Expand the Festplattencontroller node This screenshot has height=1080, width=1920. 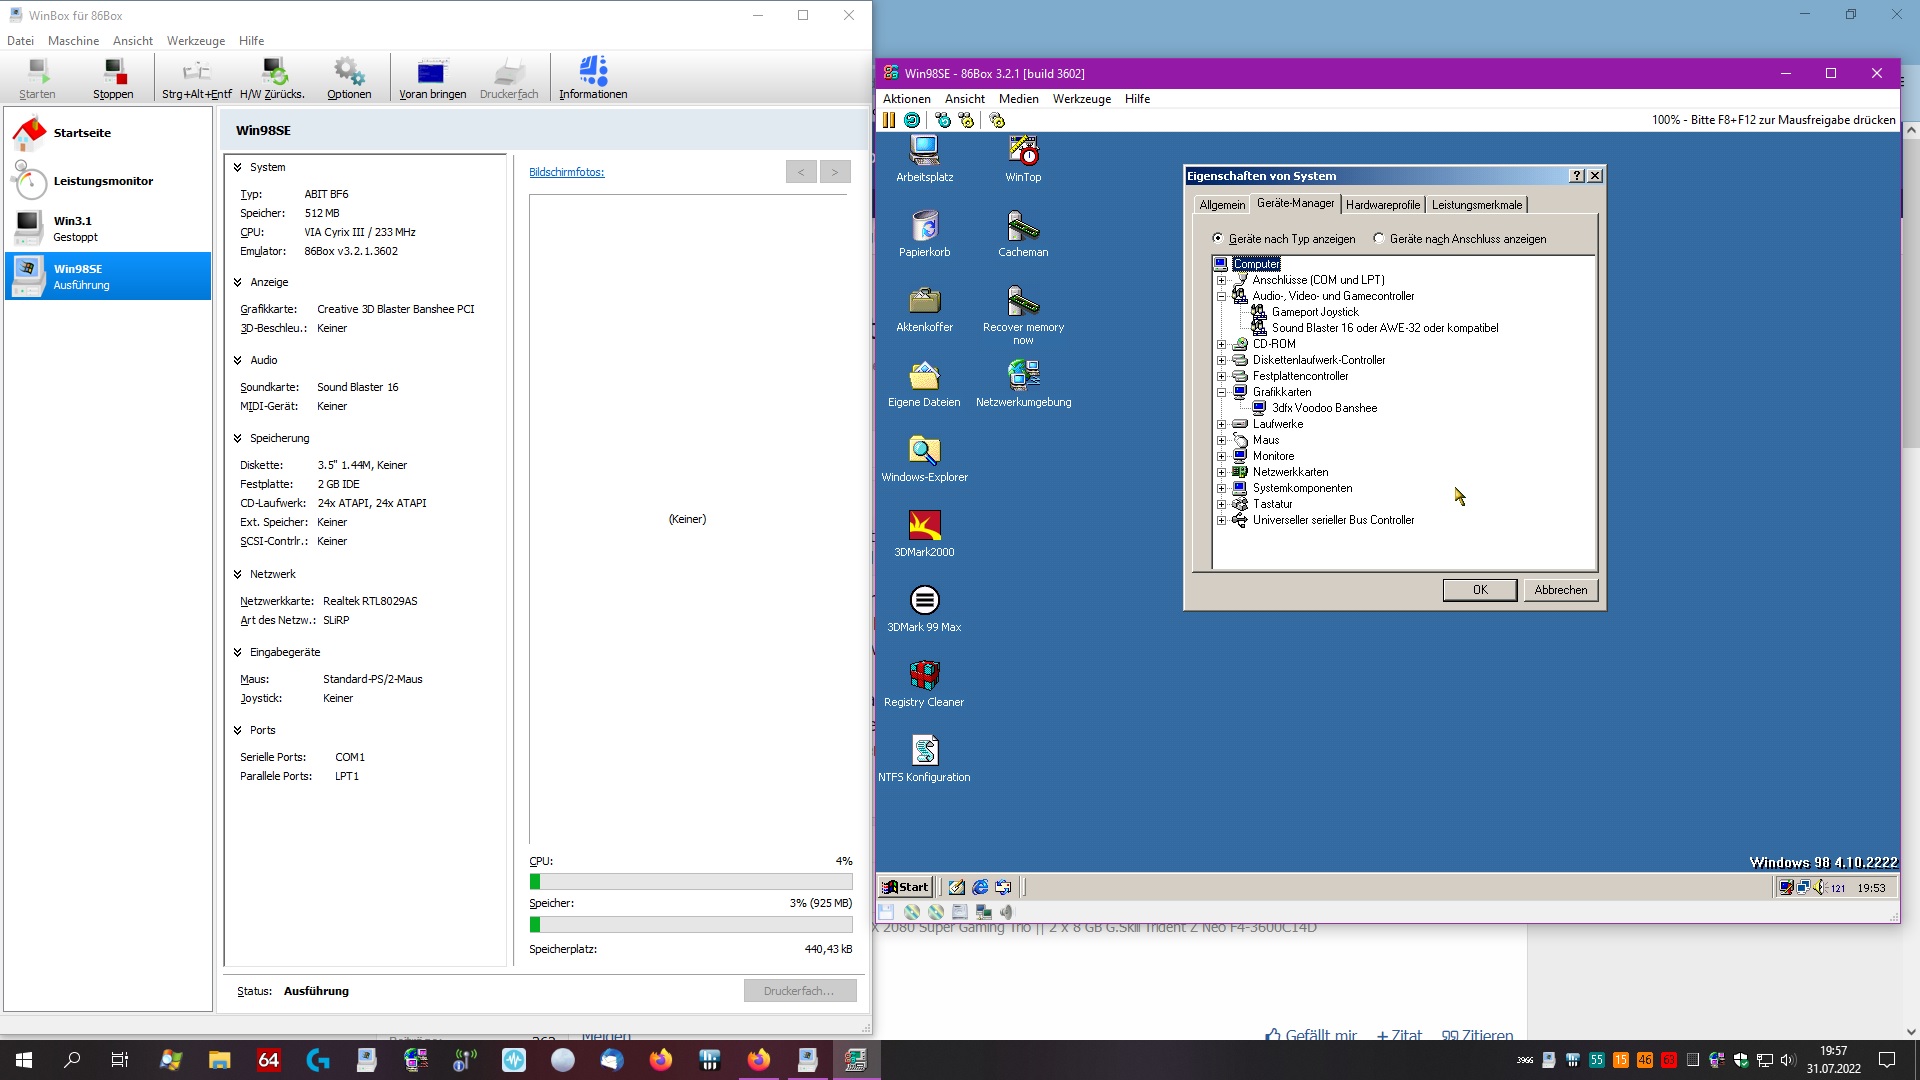click(1221, 376)
